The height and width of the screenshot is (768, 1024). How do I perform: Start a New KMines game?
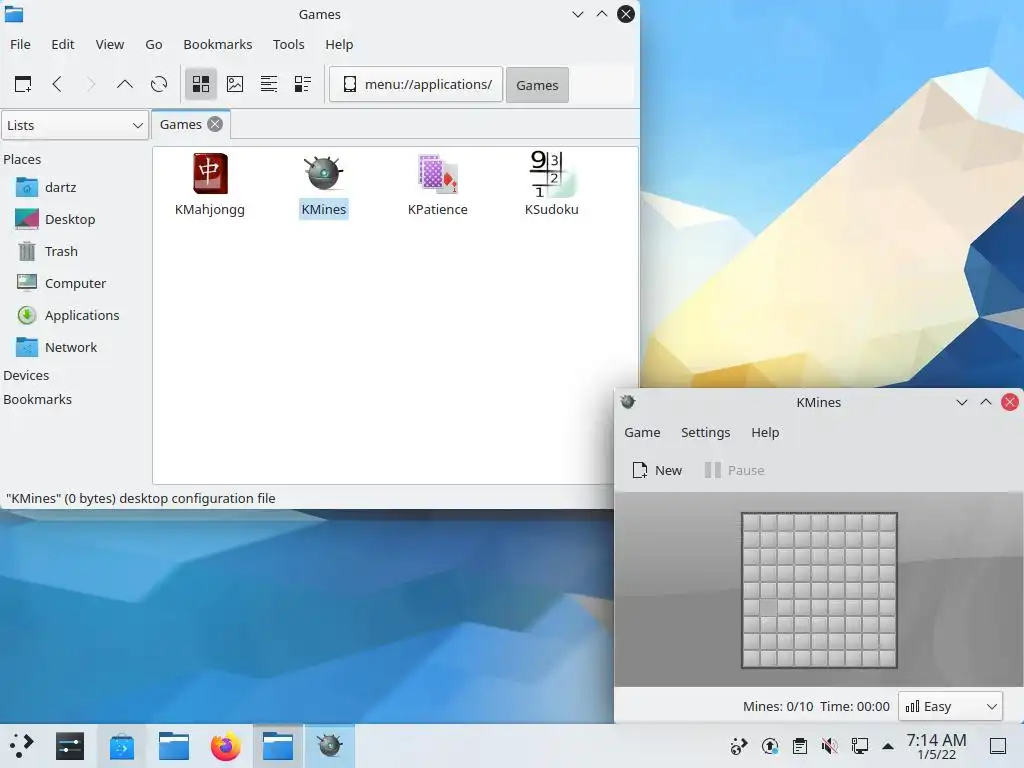pos(657,470)
